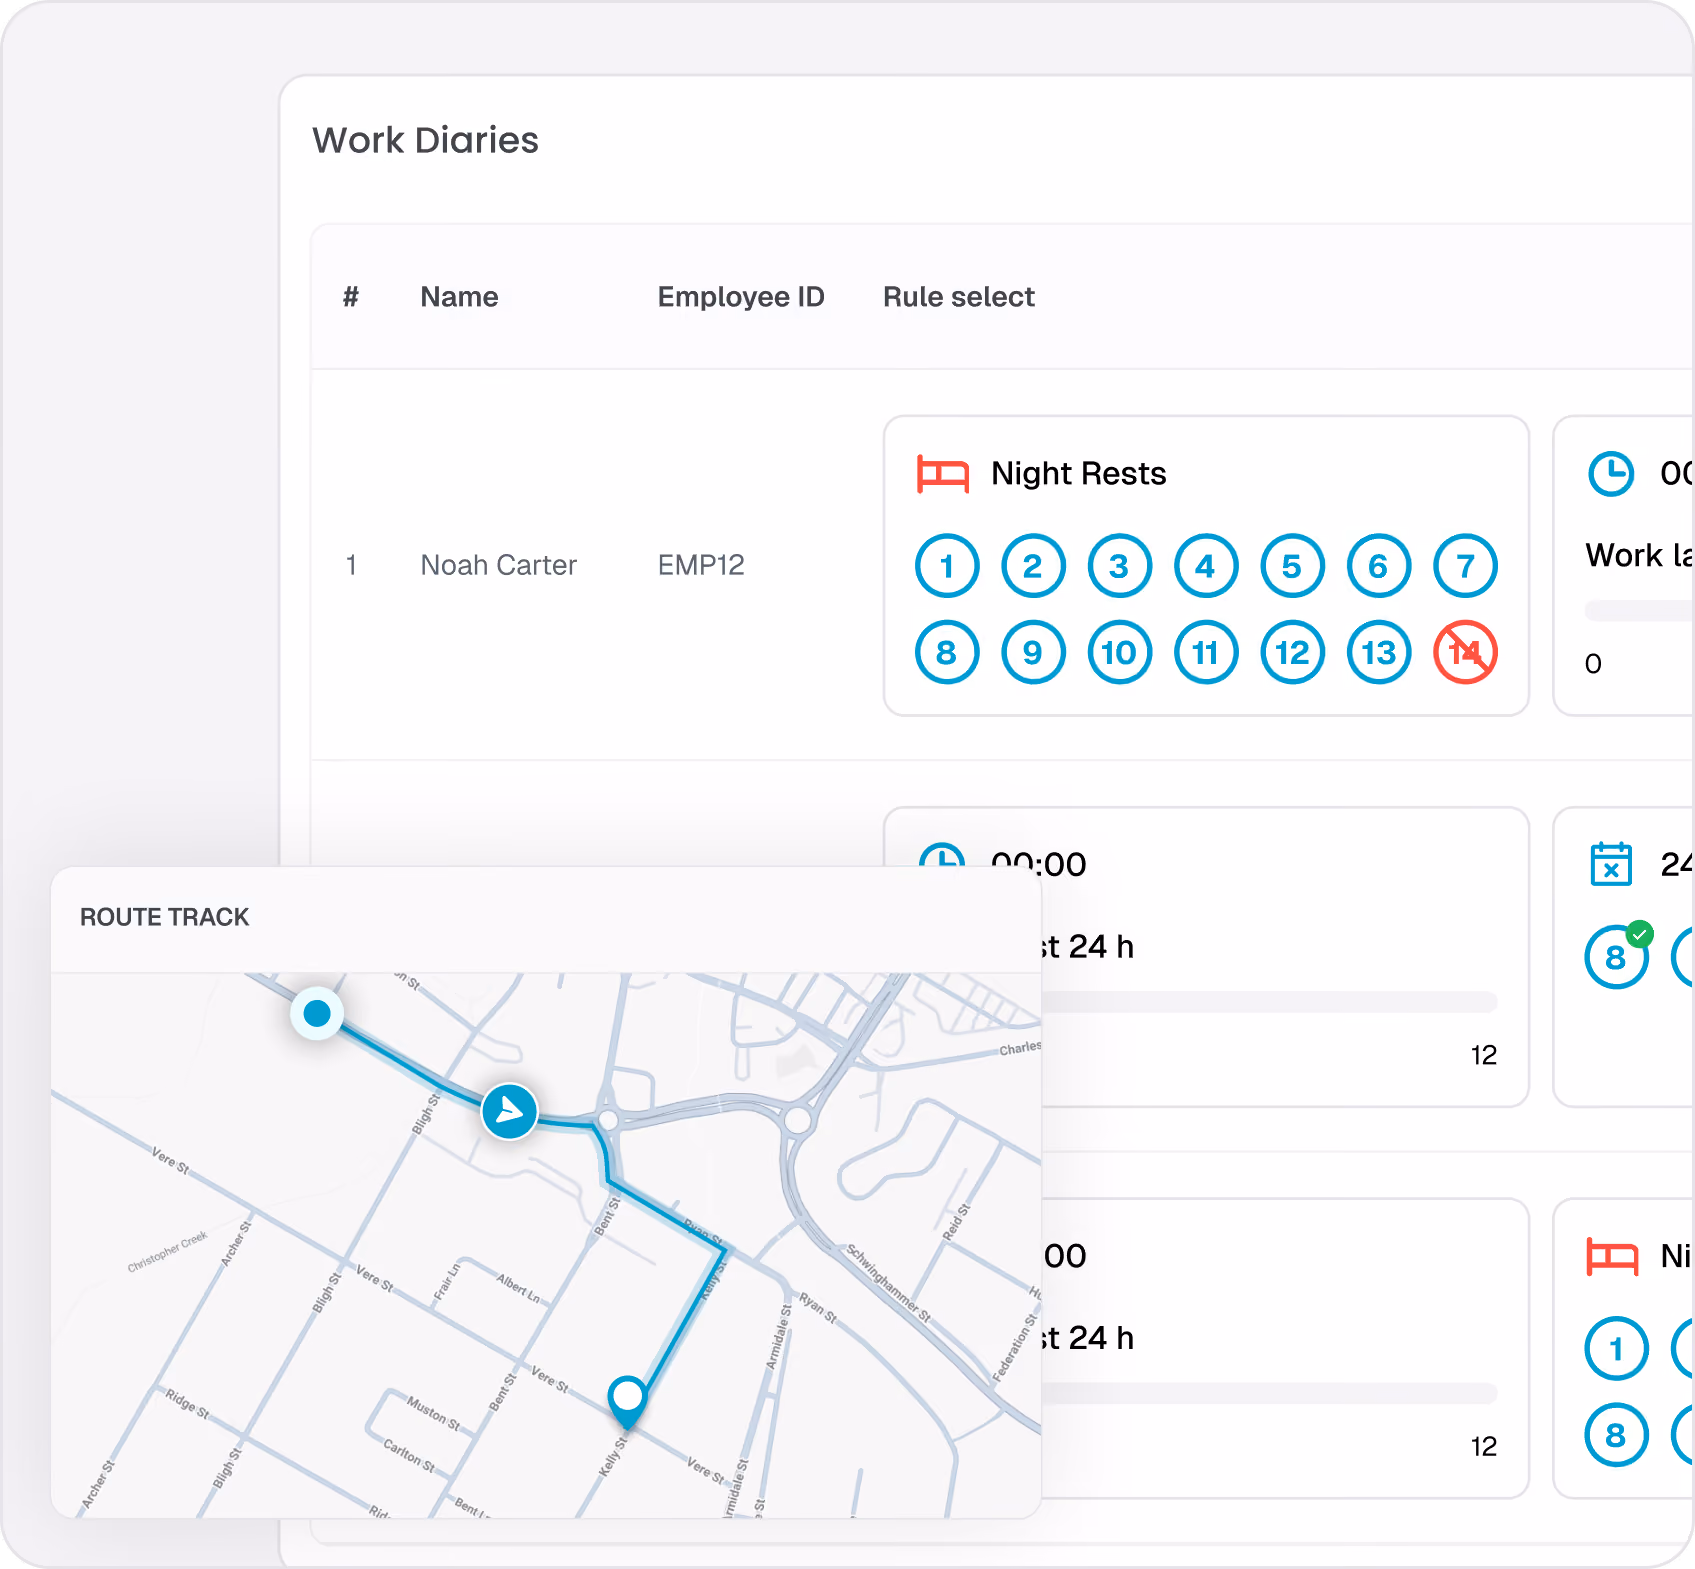
Task: Click the Carlton St label on the map
Action: click(409, 1455)
